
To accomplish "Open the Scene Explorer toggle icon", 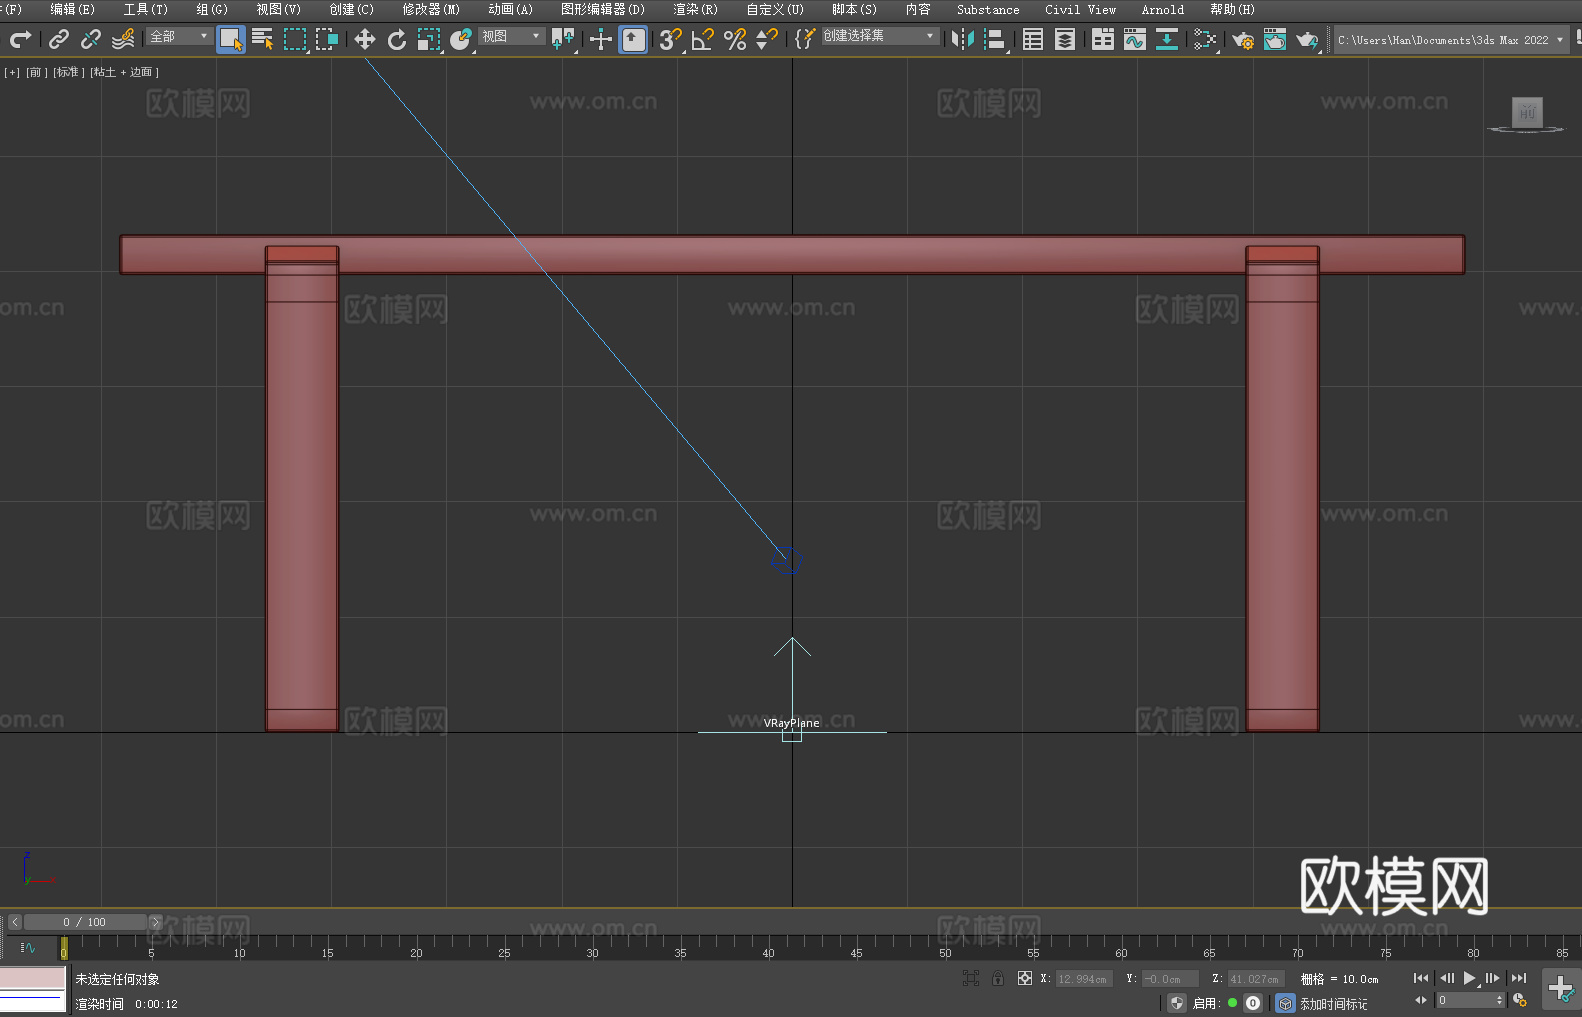I will [x=1033, y=39].
